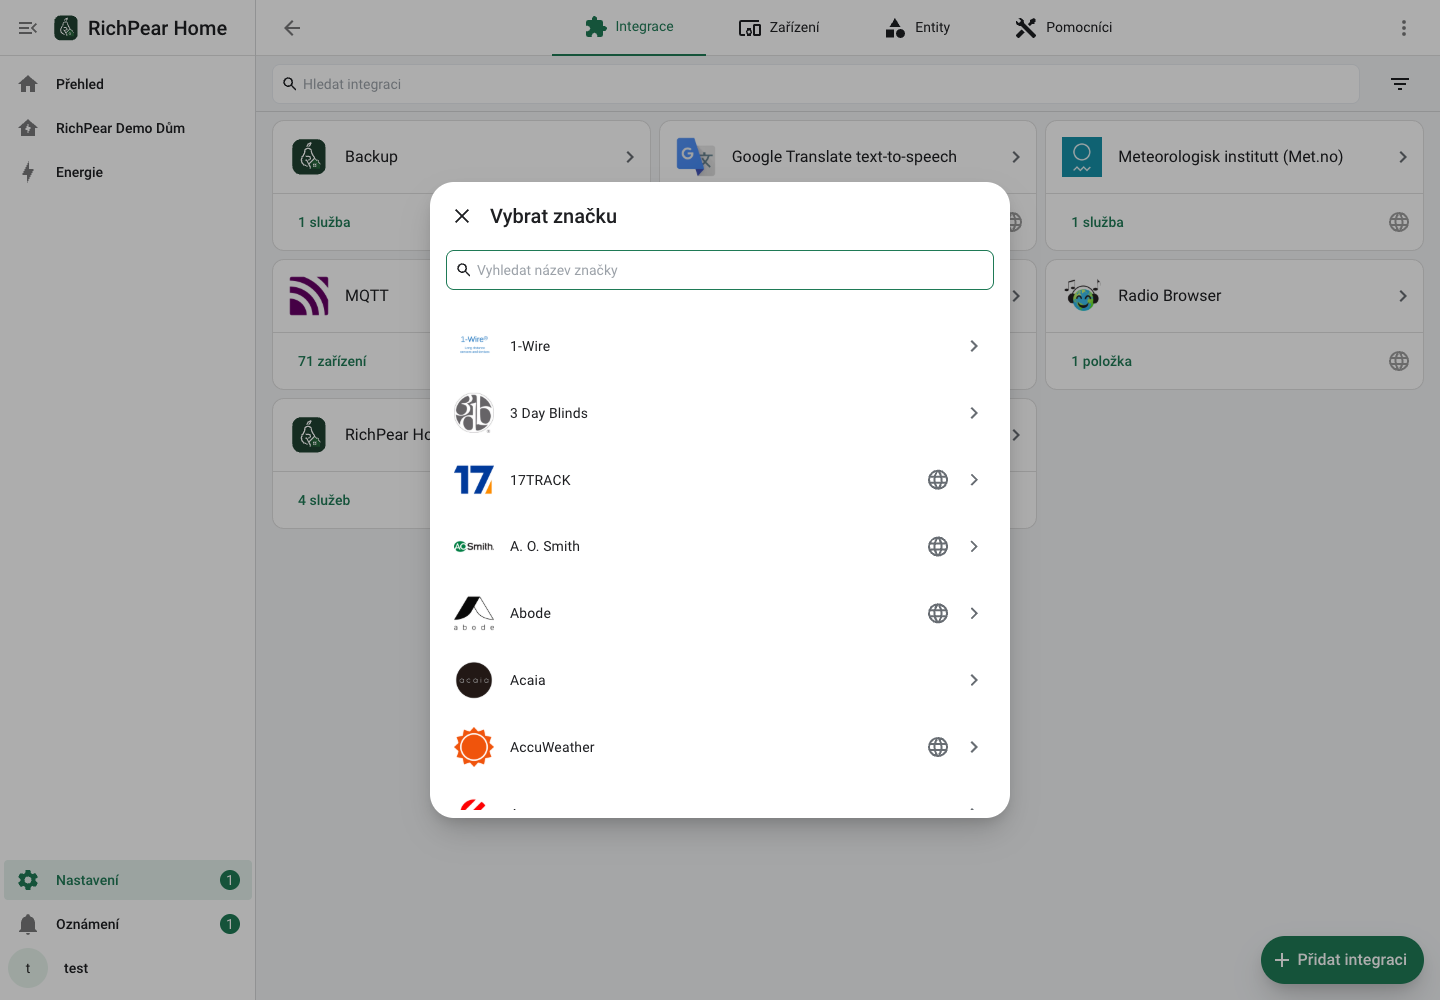Click the cloud globe icon on Met.no card

(1399, 222)
